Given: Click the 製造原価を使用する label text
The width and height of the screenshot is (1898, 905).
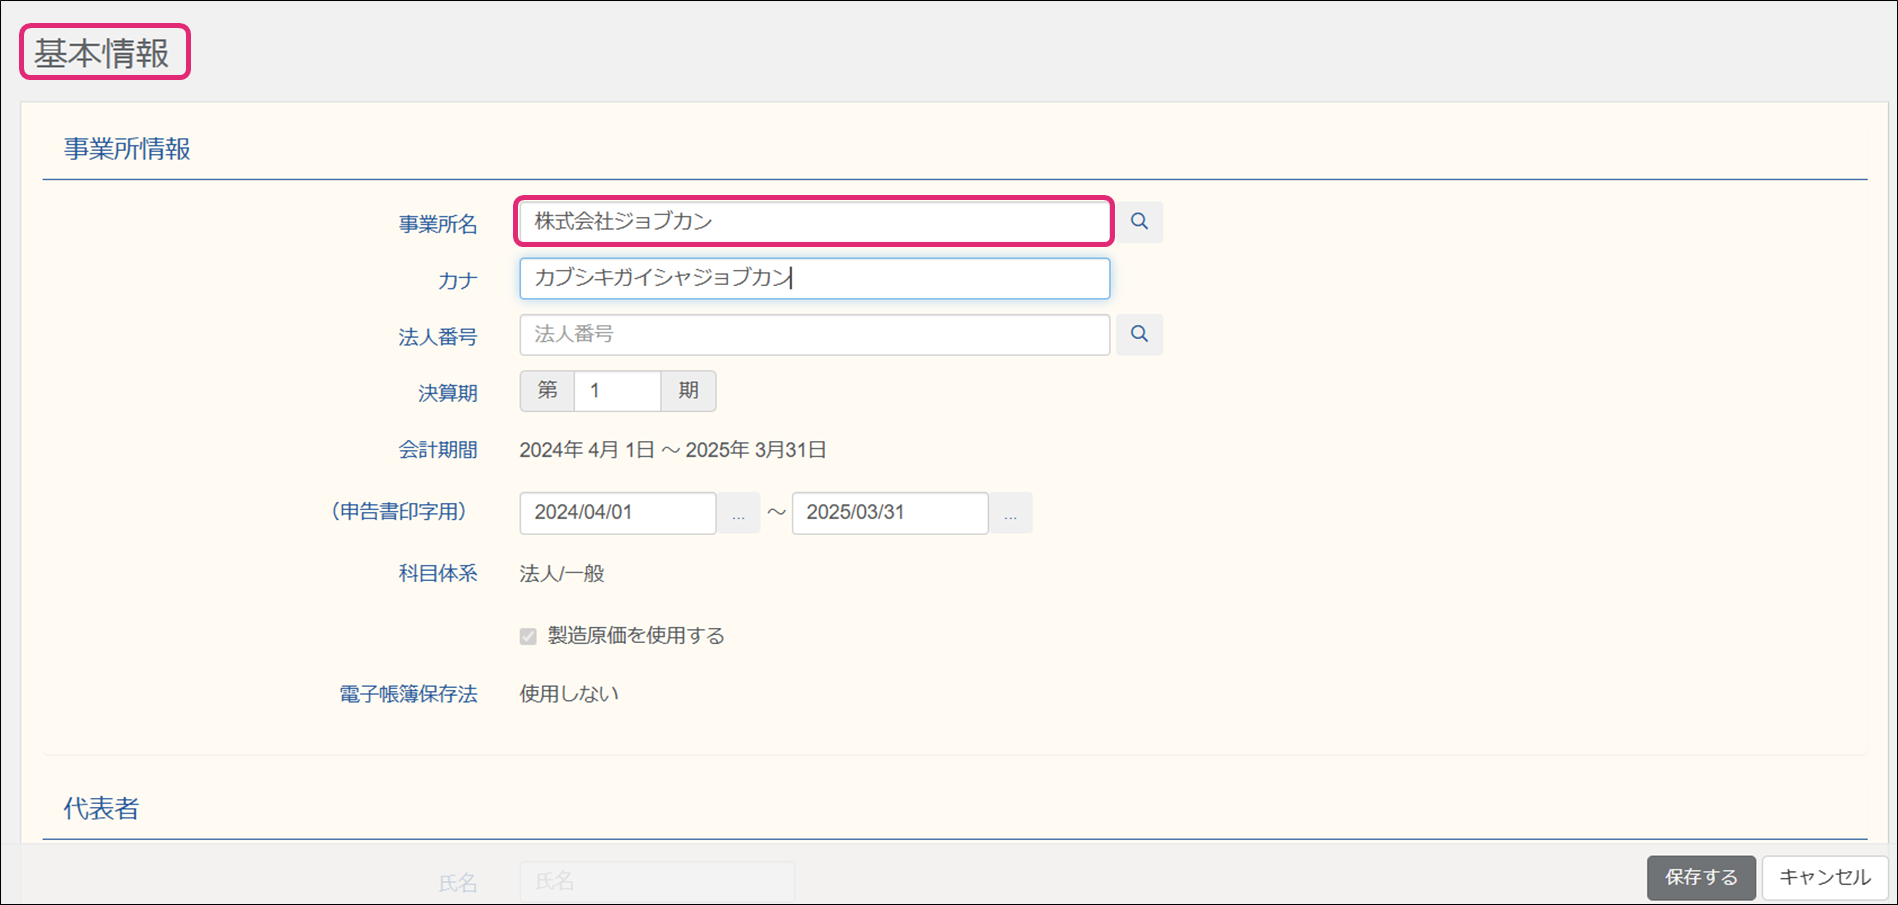Looking at the screenshot, I should [636, 636].
